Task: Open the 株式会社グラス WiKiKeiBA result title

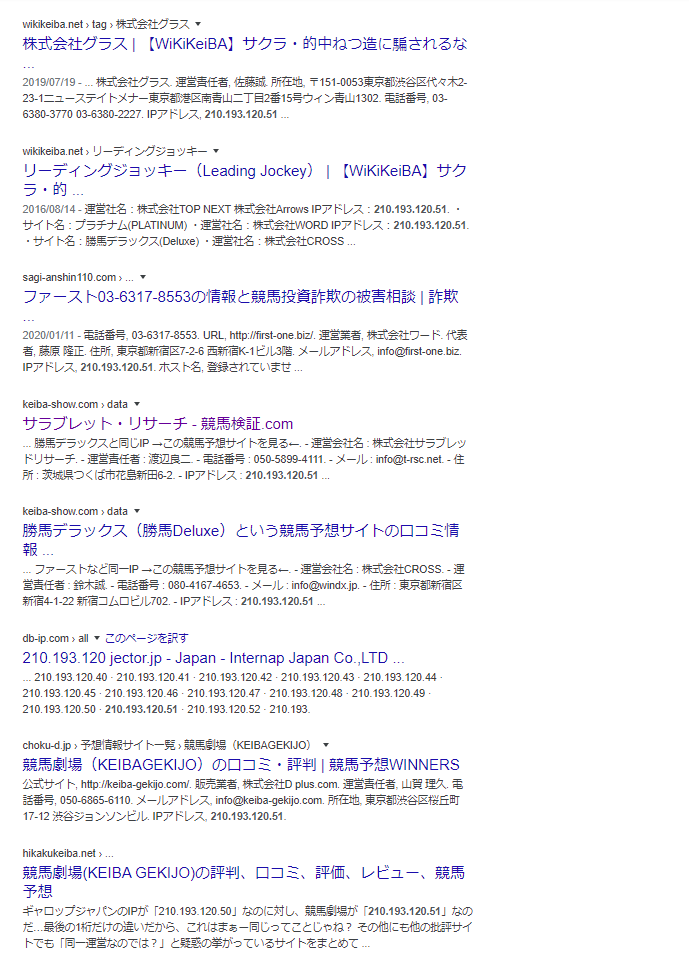Action: click(x=245, y=44)
